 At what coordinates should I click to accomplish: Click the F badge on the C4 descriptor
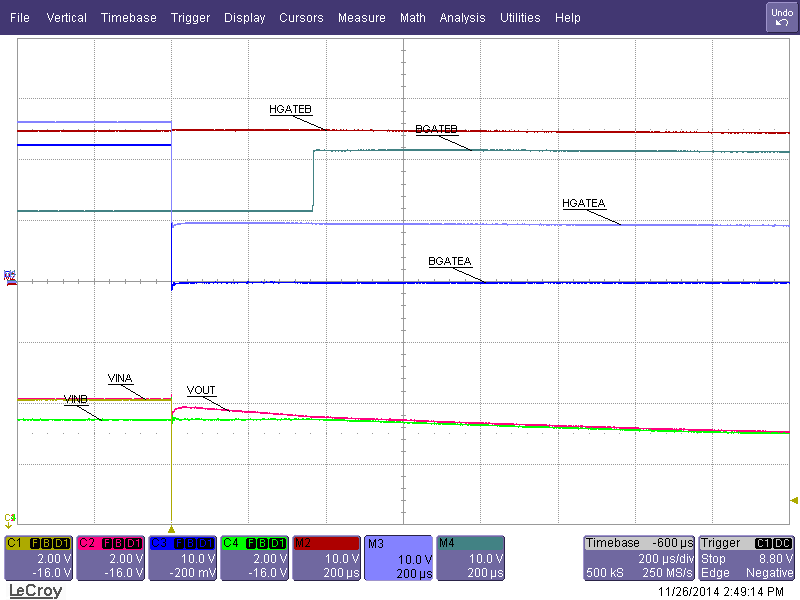coord(252,541)
